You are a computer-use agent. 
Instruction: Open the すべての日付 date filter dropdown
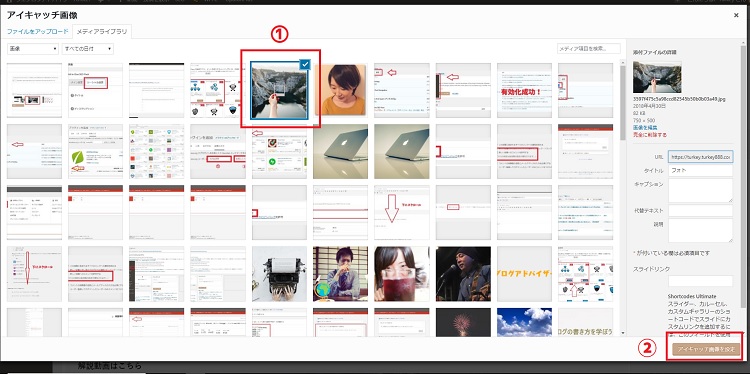pos(88,49)
